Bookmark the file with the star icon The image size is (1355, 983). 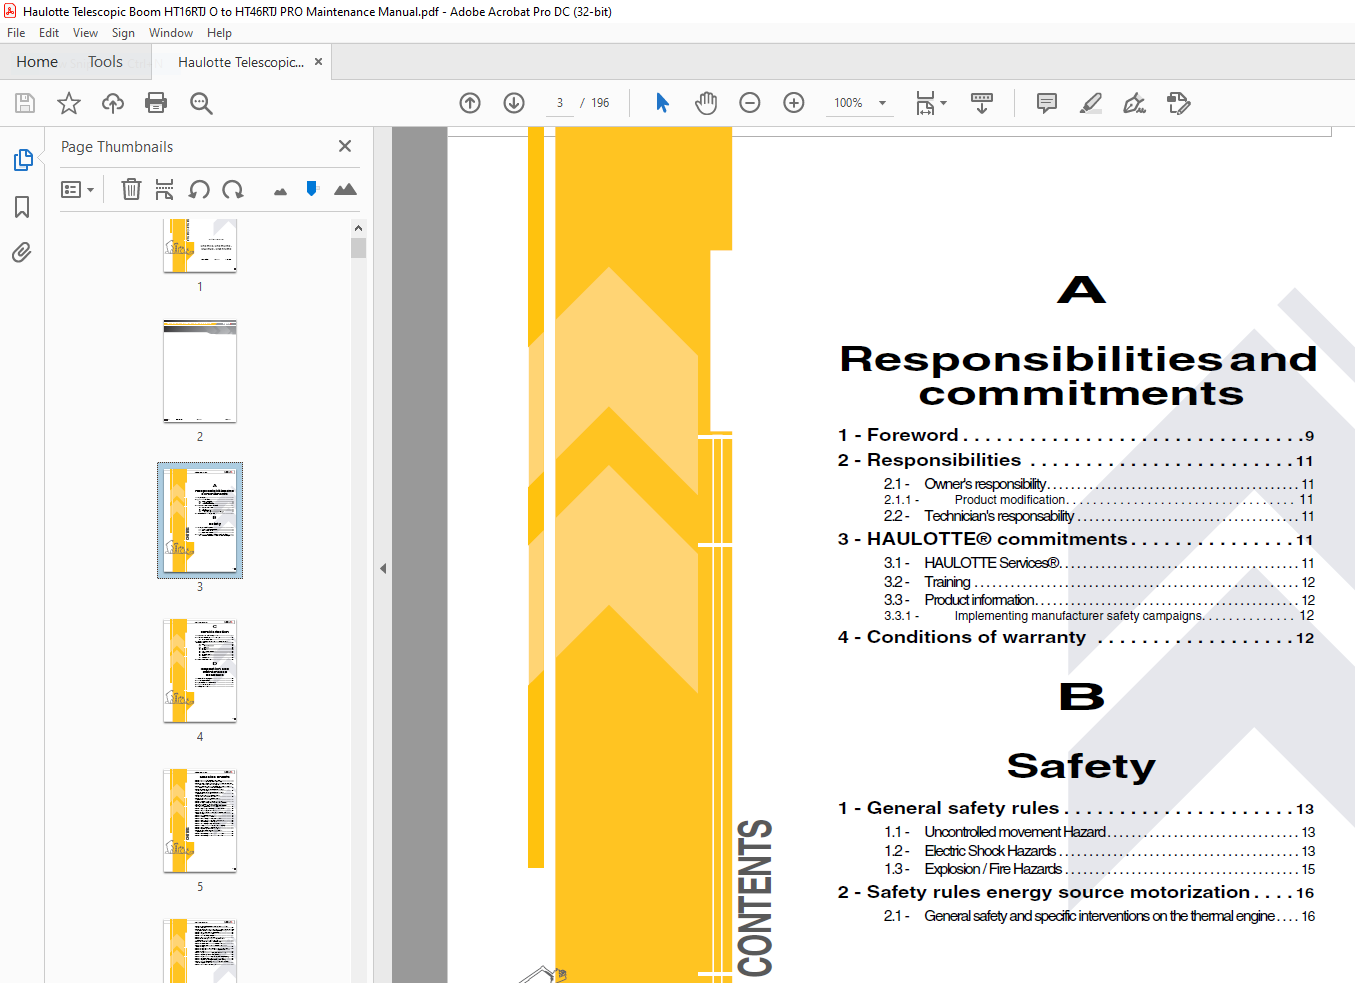click(x=69, y=103)
